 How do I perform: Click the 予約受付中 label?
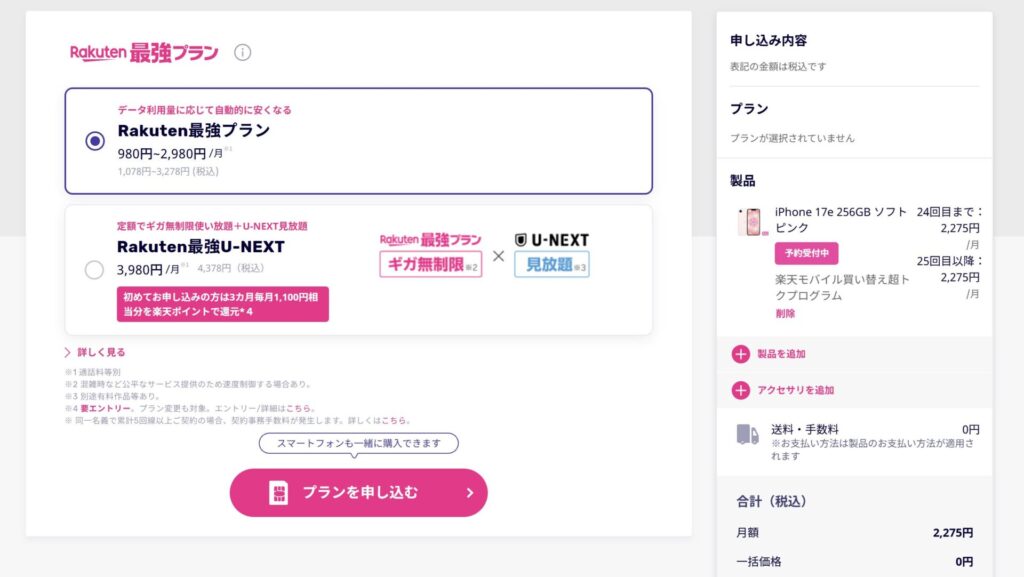[806, 253]
